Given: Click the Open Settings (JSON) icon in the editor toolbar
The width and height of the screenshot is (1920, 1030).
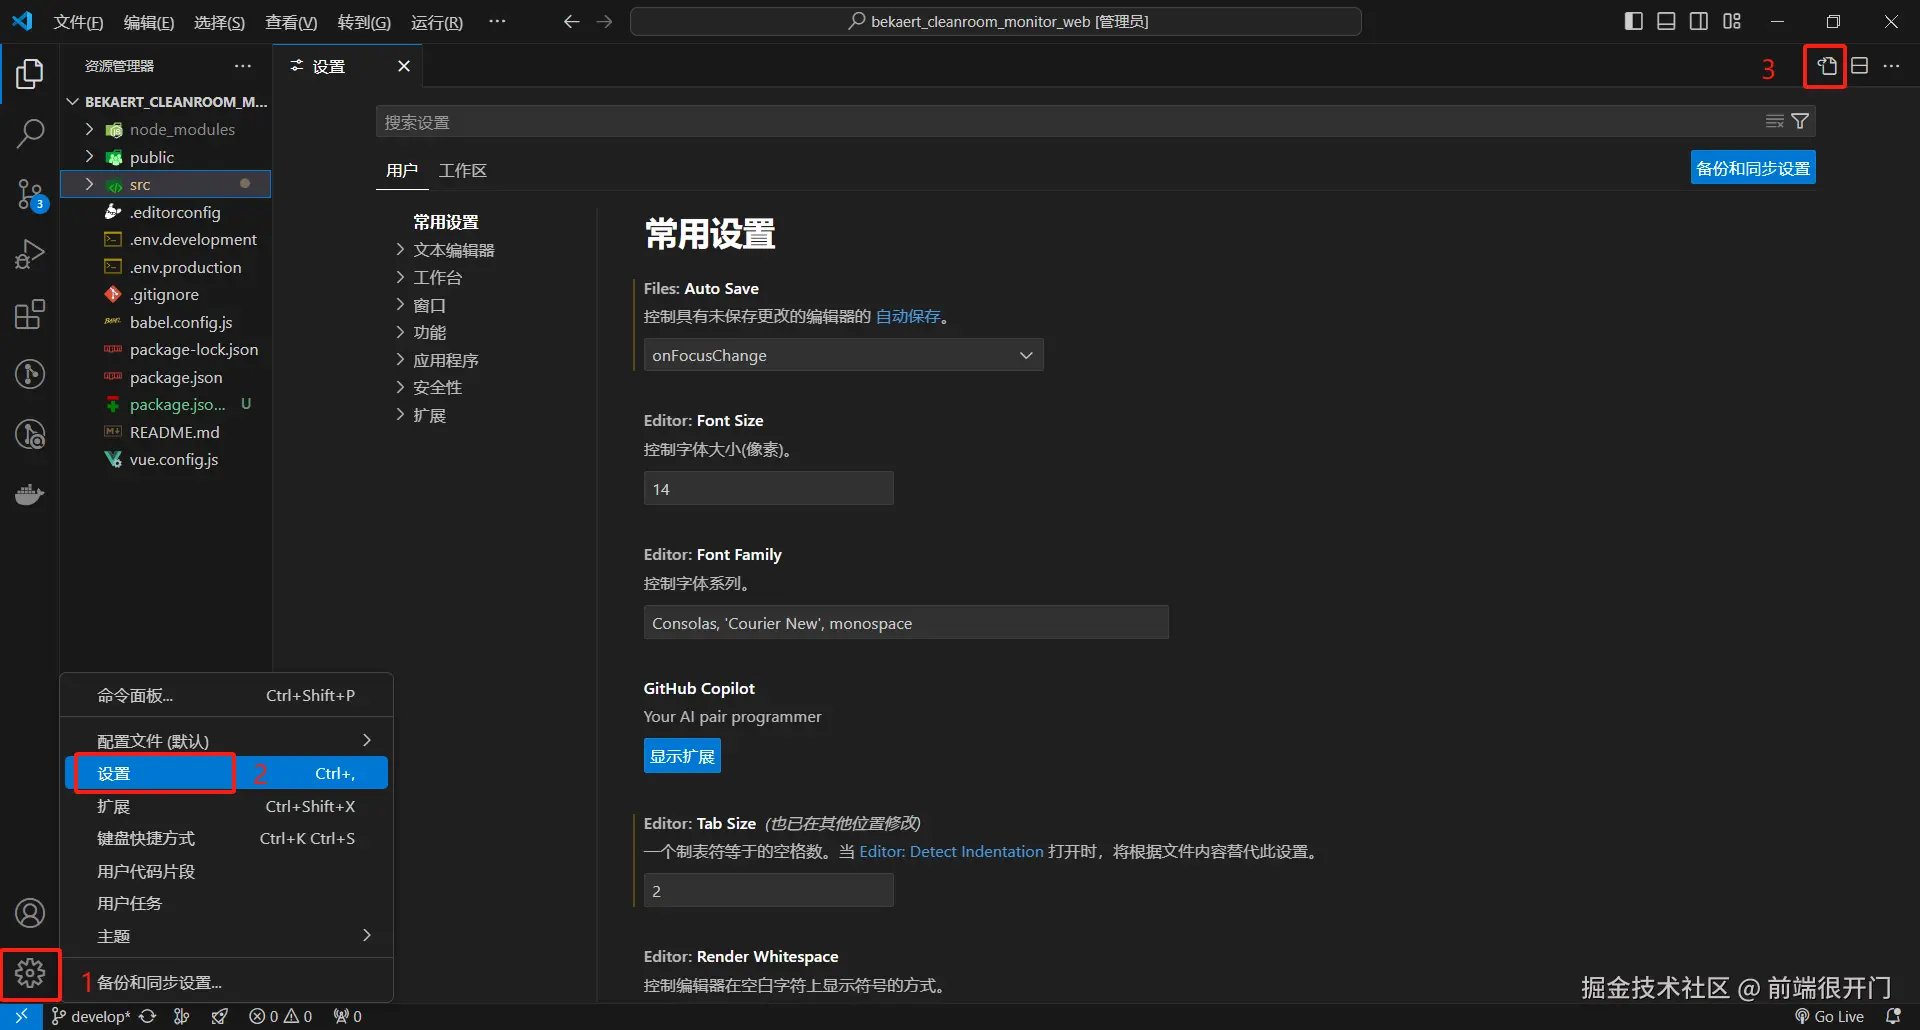Looking at the screenshot, I should [1827, 66].
